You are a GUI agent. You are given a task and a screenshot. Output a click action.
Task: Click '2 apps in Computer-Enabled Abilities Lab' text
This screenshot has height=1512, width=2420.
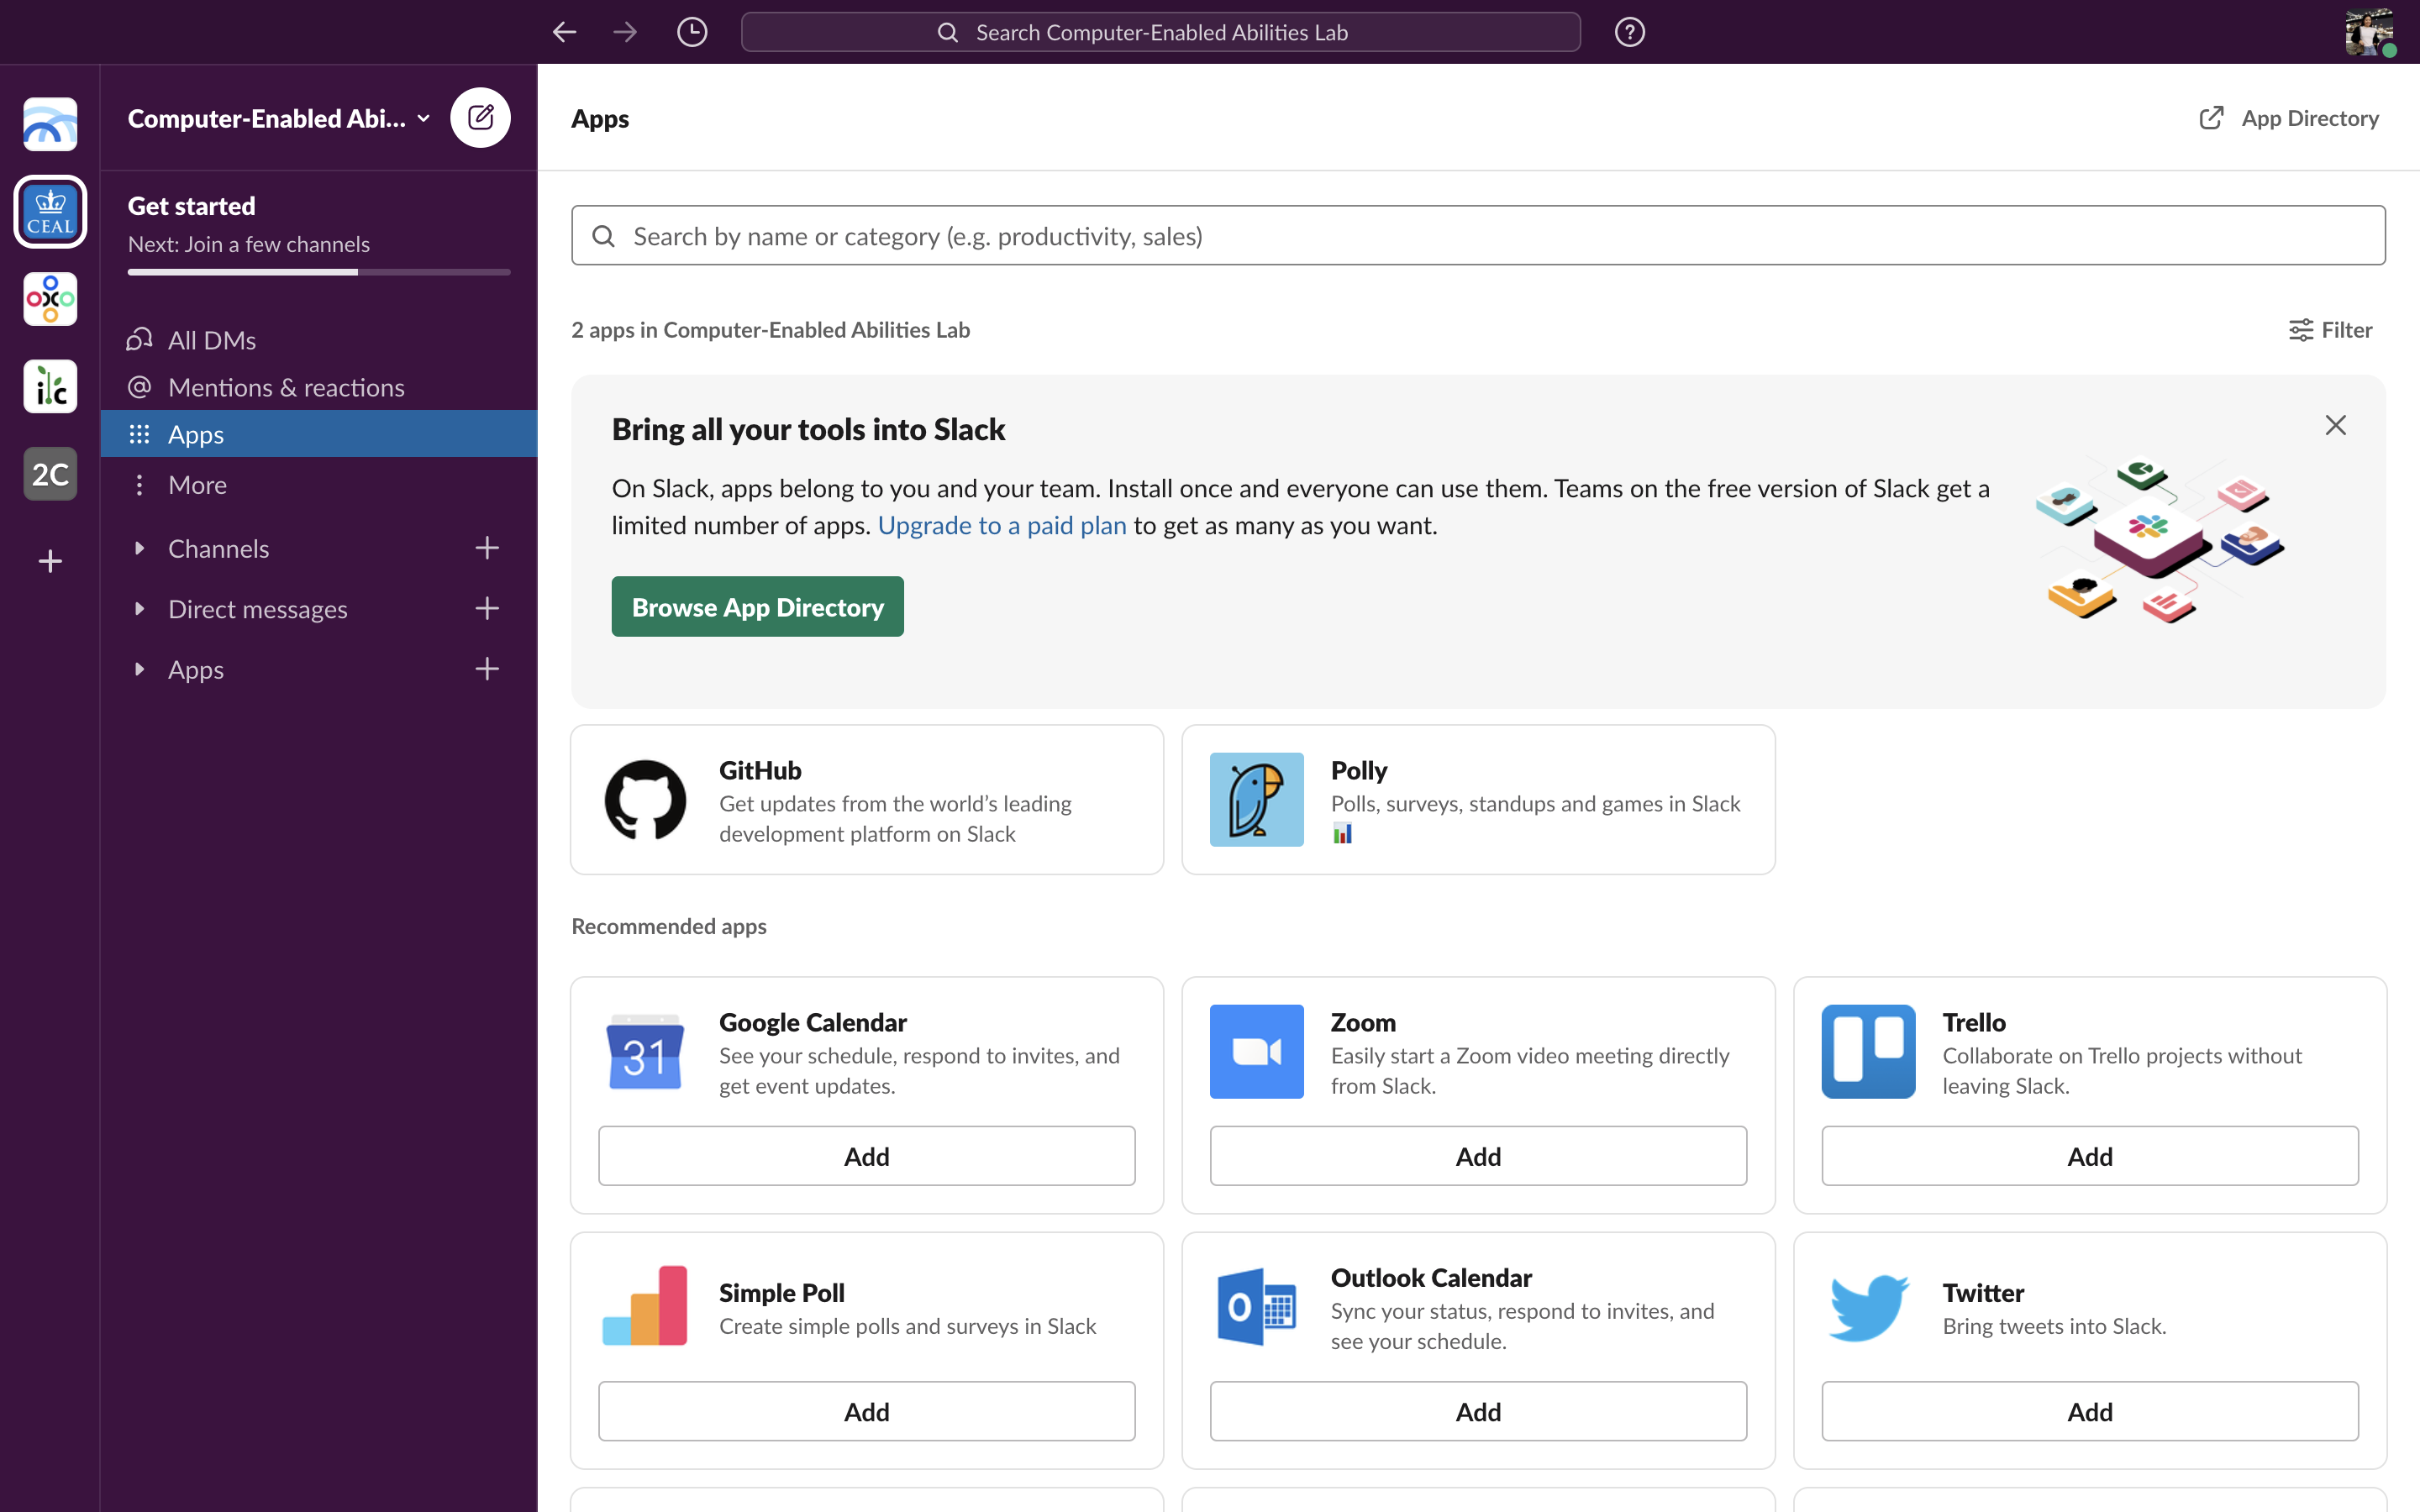point(770,330)
